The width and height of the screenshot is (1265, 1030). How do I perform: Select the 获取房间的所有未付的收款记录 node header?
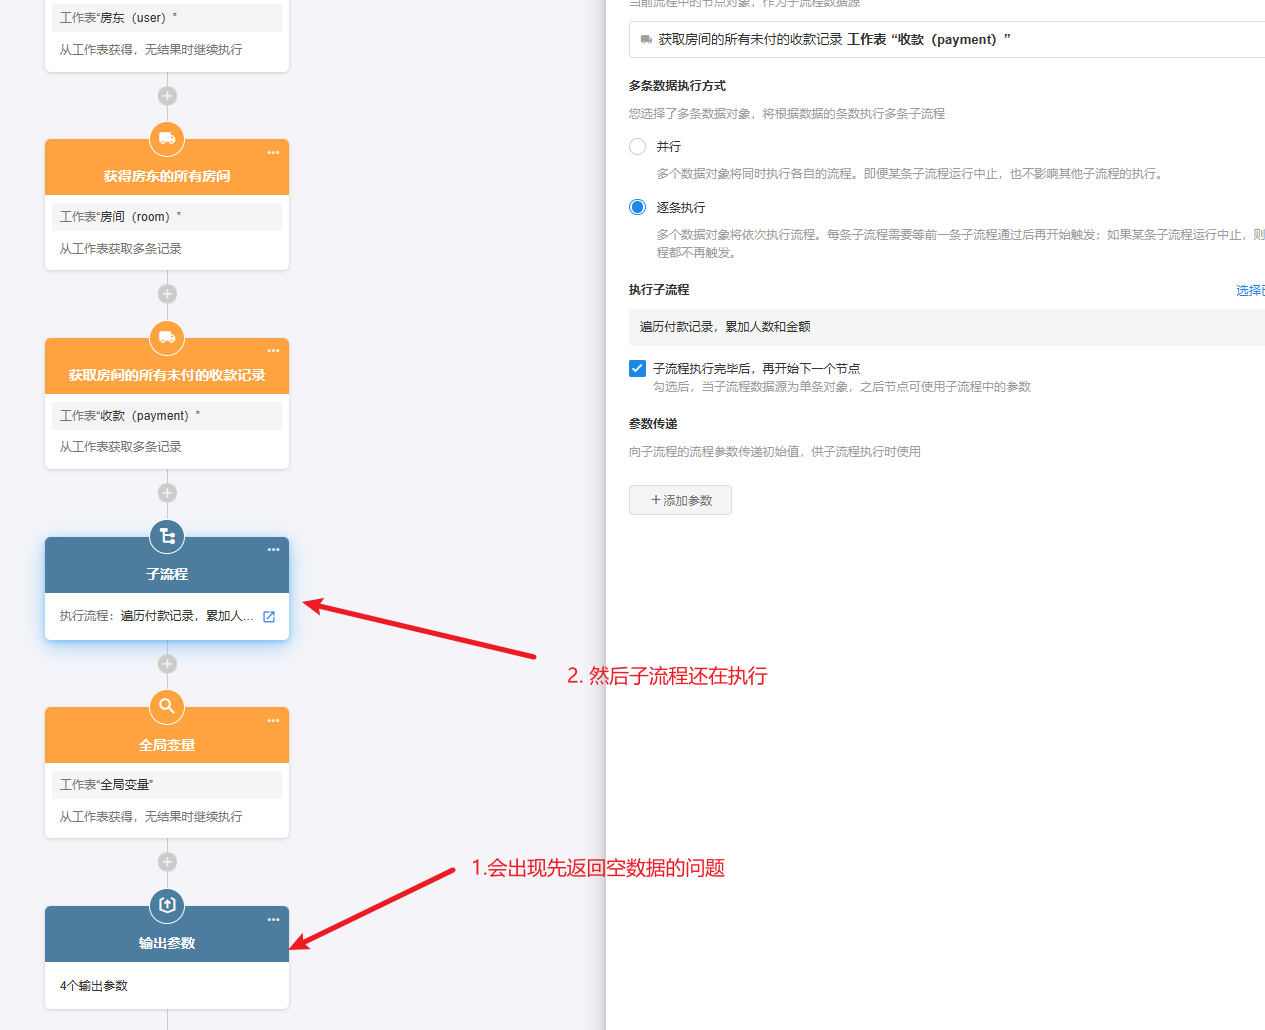pos(167,366)
